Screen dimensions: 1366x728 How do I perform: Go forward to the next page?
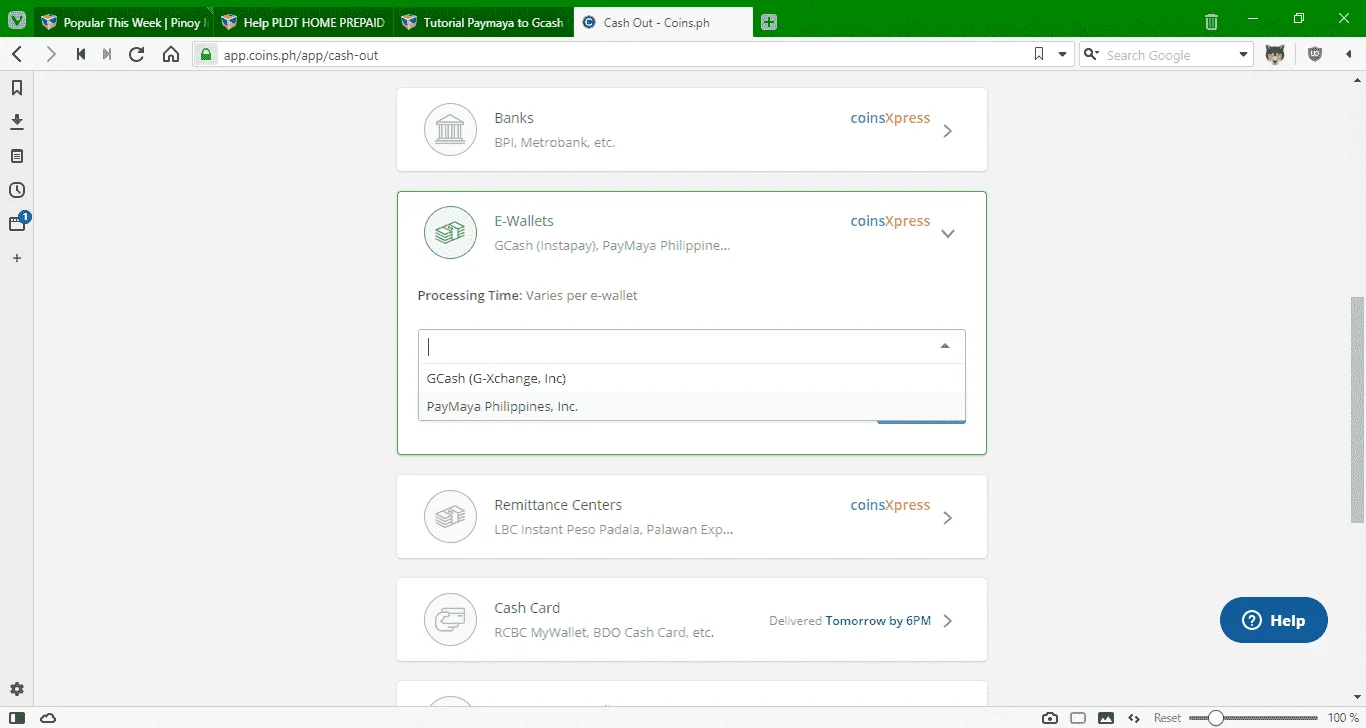[x=51, y=54]
